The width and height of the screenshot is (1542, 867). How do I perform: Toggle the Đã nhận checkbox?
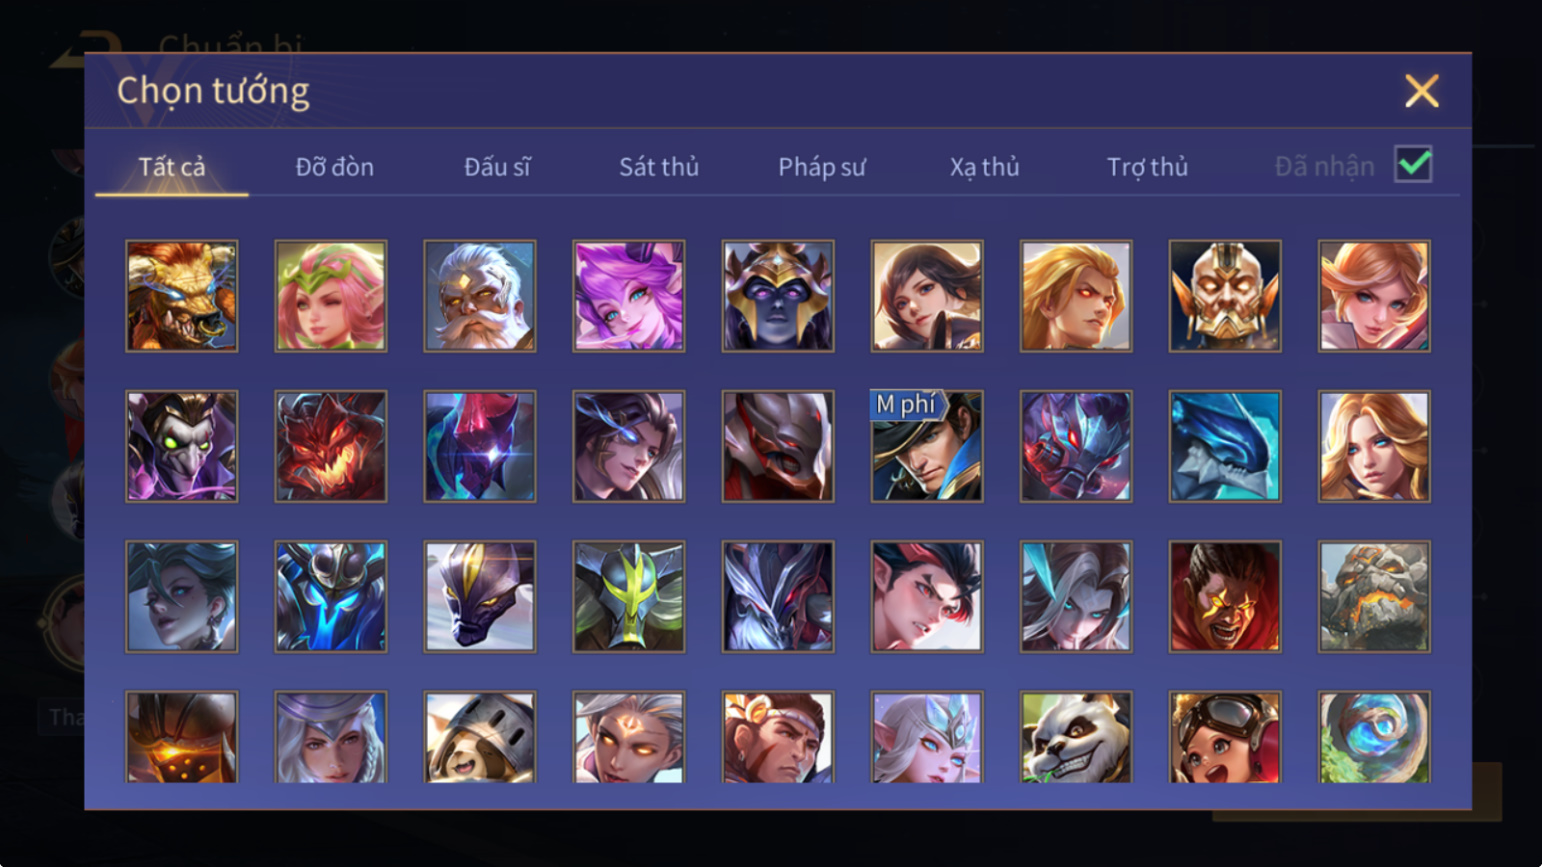pyautogui.click(x=1413, y=165)
